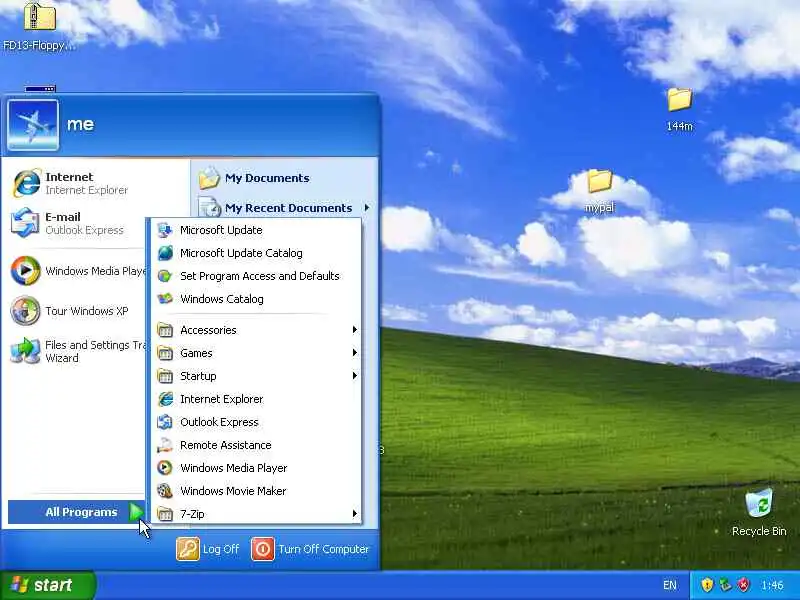Click the pinned E-mail Outlook Express icon
The width and height of the screenshot is (800, 600).
pos(26,223)
